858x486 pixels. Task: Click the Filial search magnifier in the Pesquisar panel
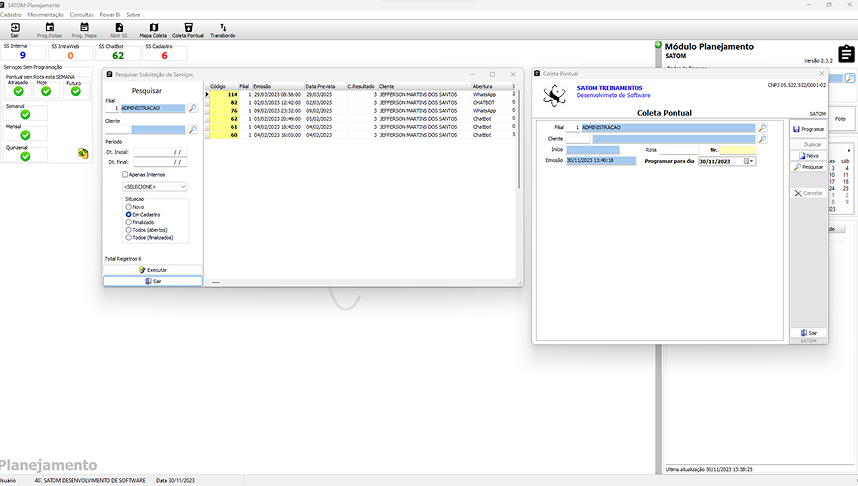pos(193,108)
